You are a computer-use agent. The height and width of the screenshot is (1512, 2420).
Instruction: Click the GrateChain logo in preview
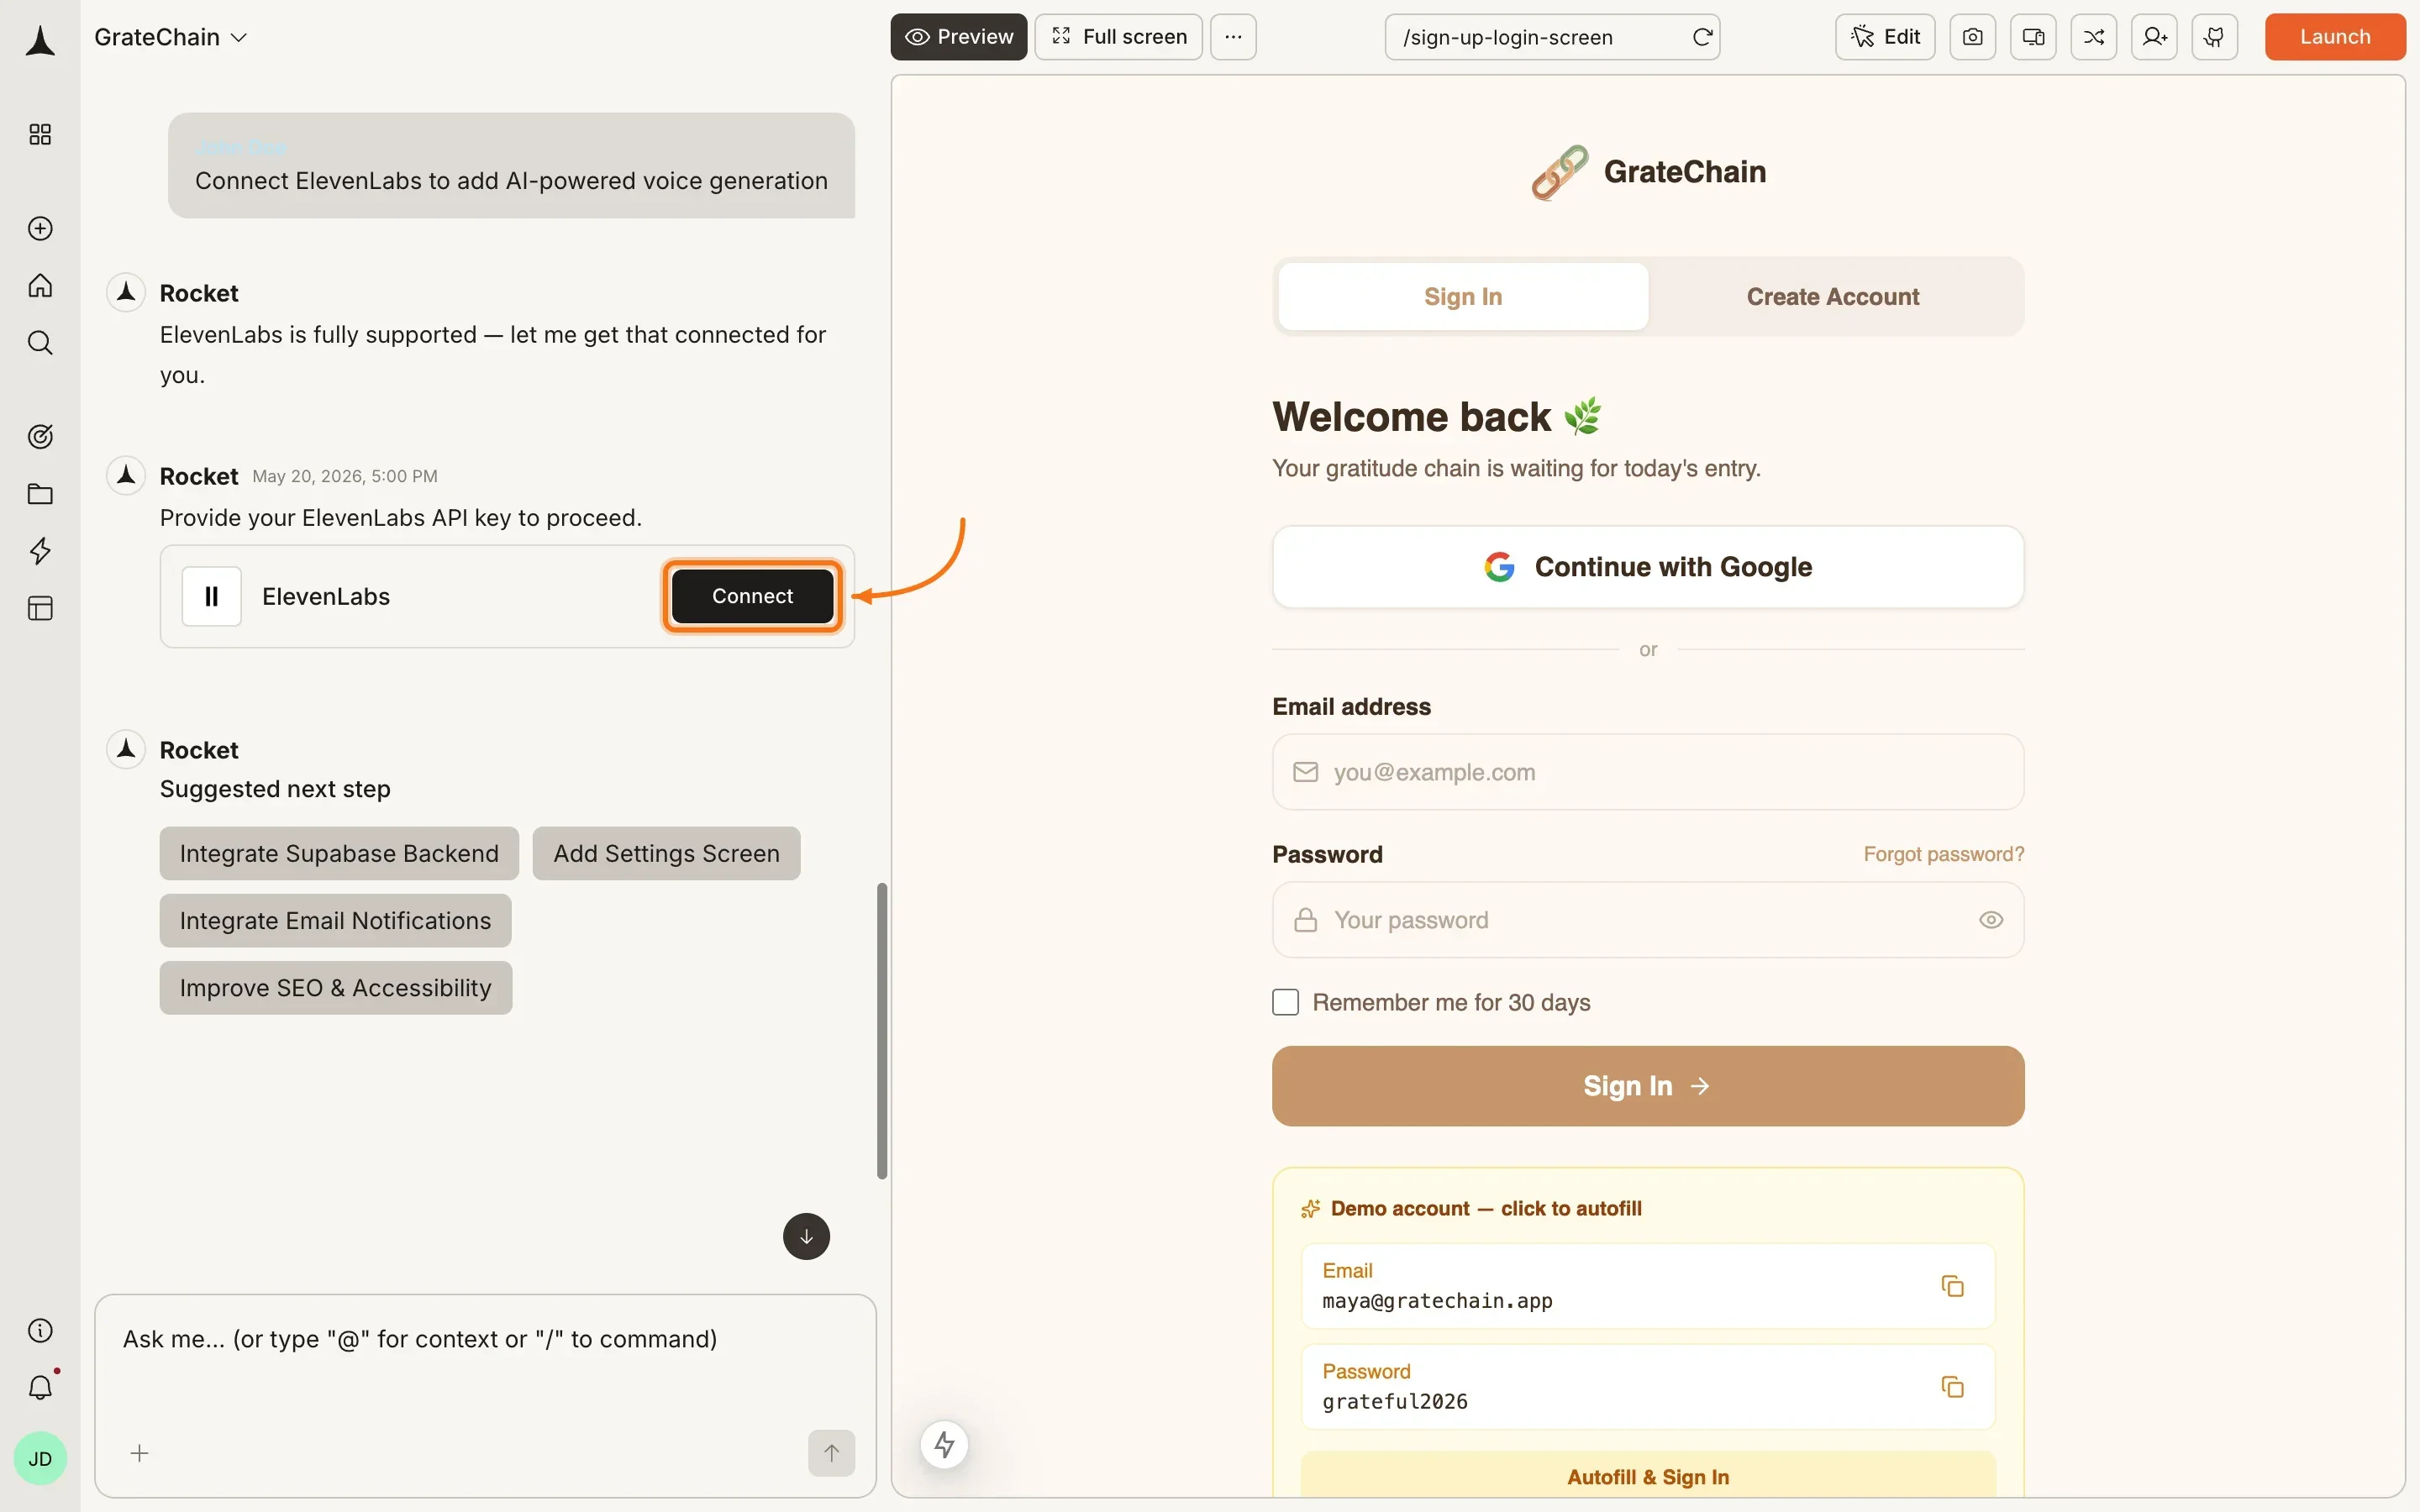(x=1648, y=172)
